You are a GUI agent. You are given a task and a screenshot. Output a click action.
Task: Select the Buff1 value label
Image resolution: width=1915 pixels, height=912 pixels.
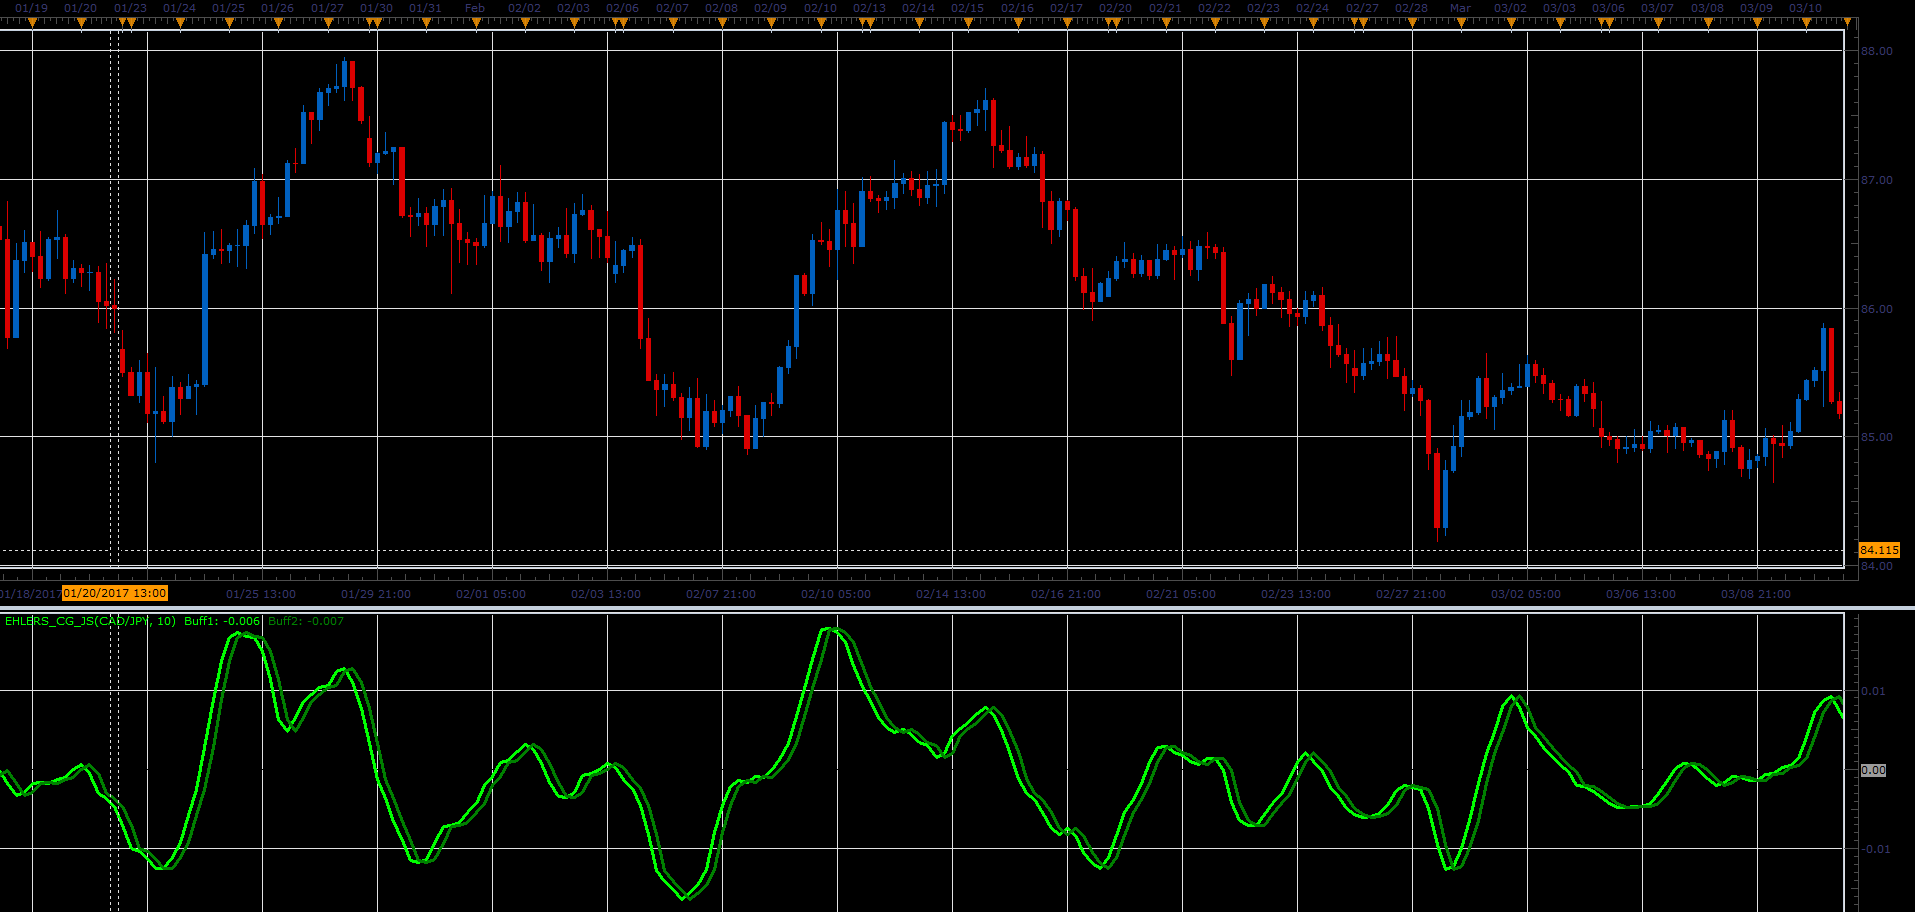pos(222,621)
